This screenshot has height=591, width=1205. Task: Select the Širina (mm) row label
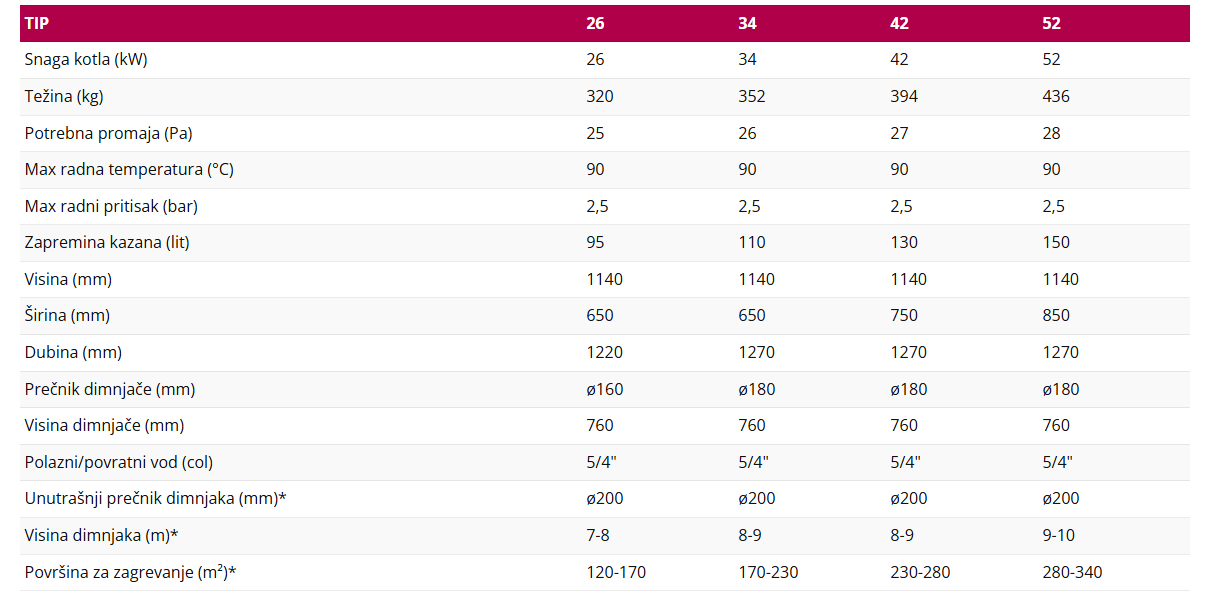(x=67, y=315)
